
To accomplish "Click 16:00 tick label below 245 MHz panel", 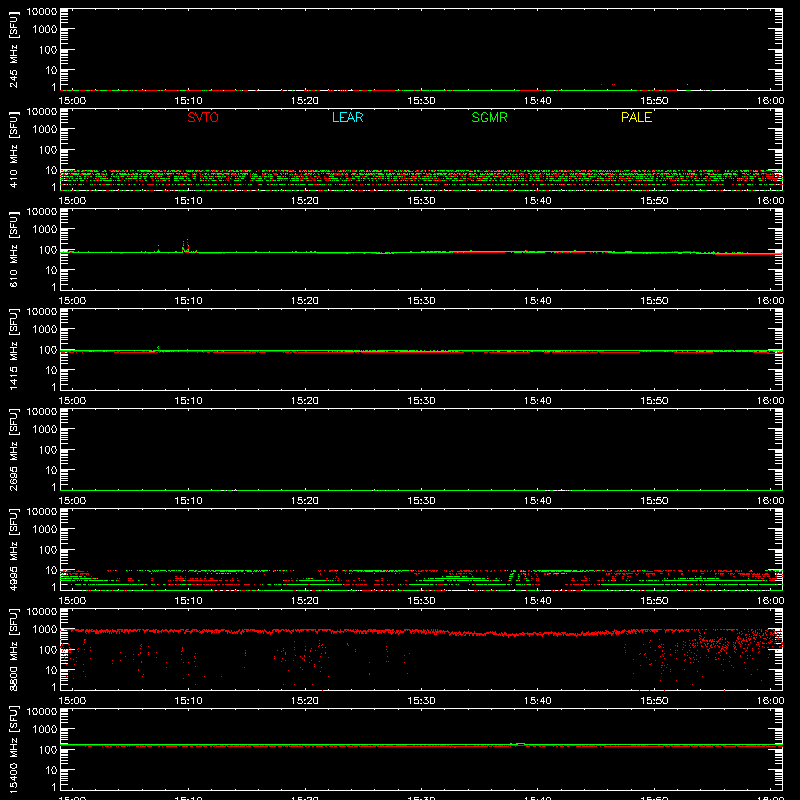I will coord(770,101).
